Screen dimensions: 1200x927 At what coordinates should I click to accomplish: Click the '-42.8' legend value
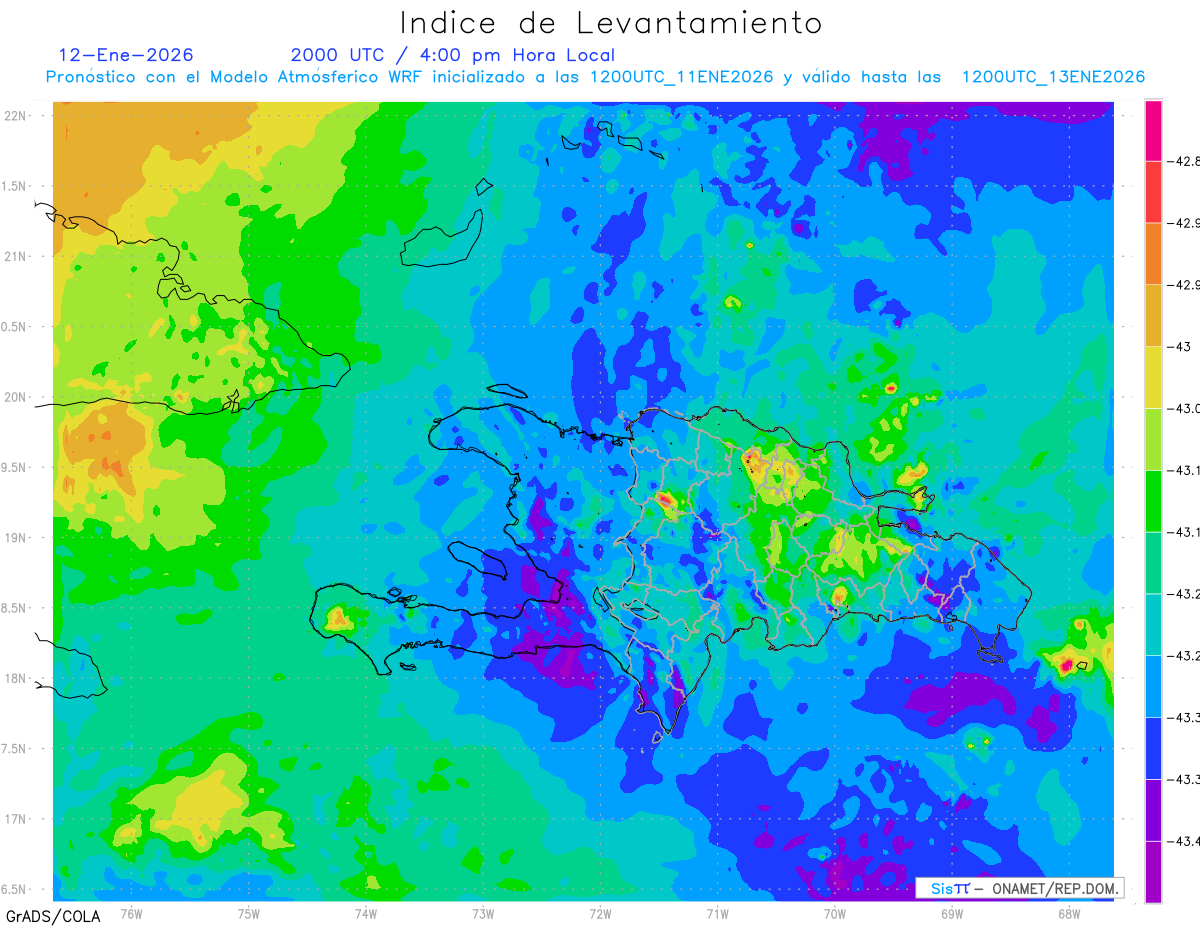point(1184,161)
